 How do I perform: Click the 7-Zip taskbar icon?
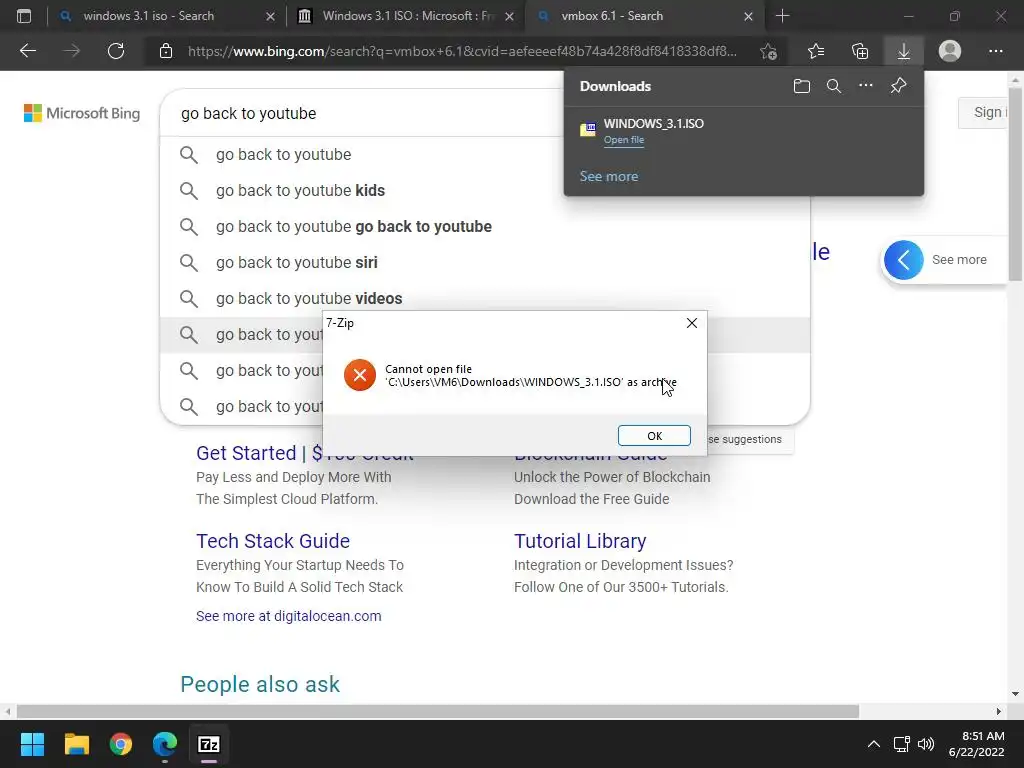[x=209, y=744]
